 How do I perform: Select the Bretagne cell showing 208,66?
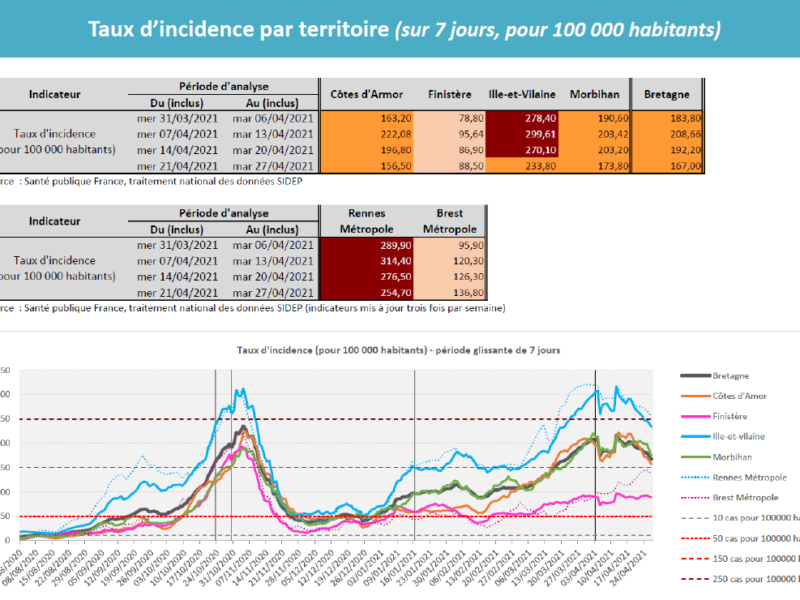[668, 133]
